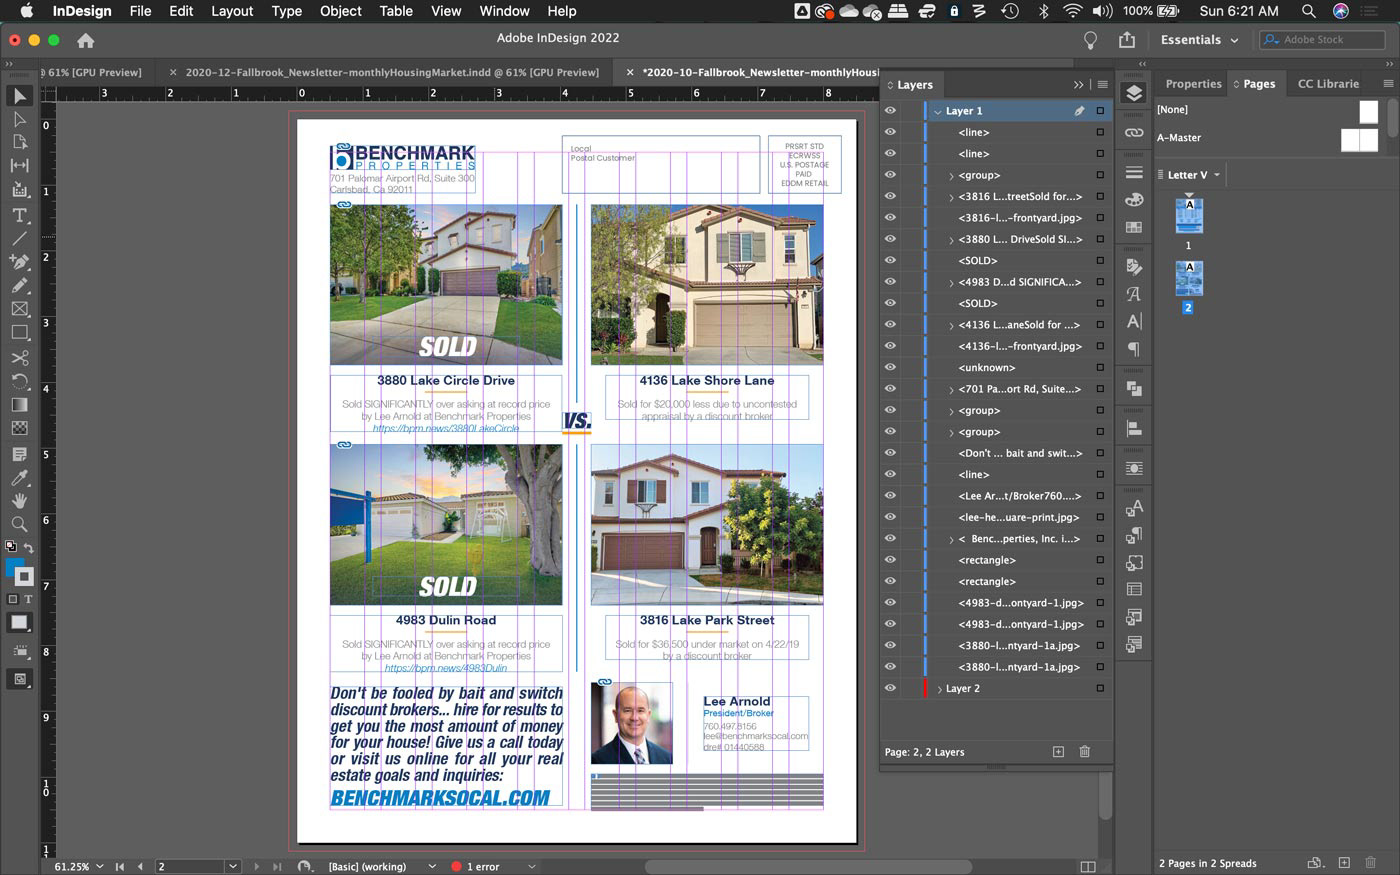Hide <lee-he...uare-print.jpg> item

(890, 517)
